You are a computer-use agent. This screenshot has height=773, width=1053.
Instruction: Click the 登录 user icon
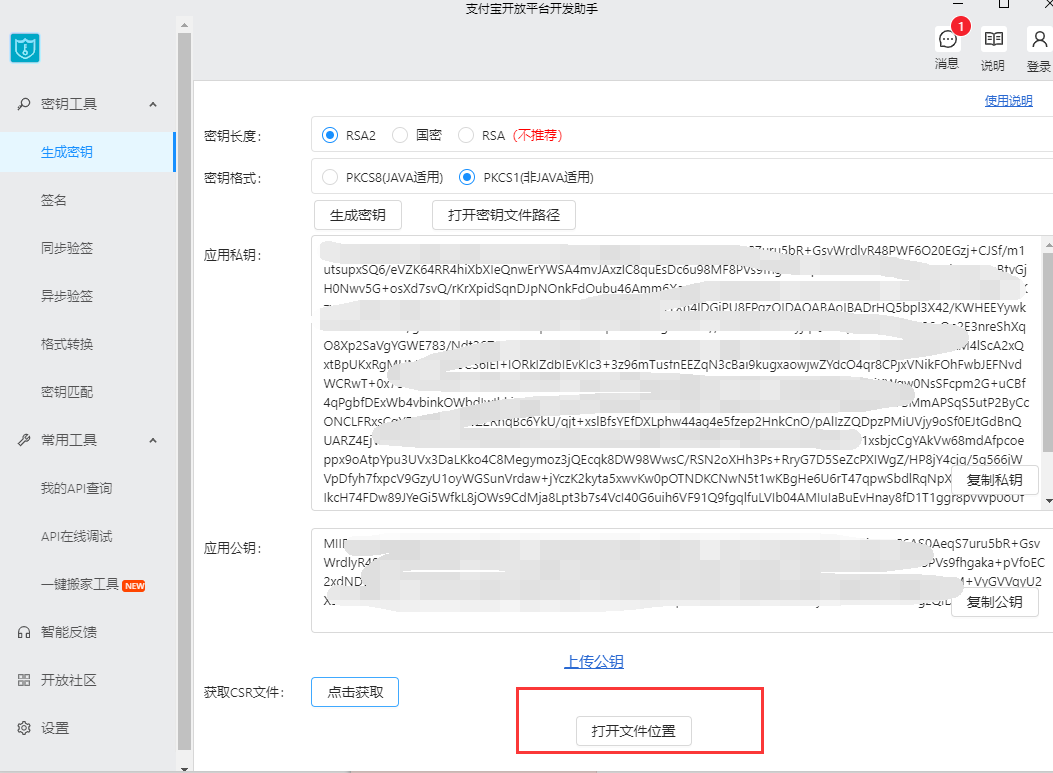tap(1039, 40)
